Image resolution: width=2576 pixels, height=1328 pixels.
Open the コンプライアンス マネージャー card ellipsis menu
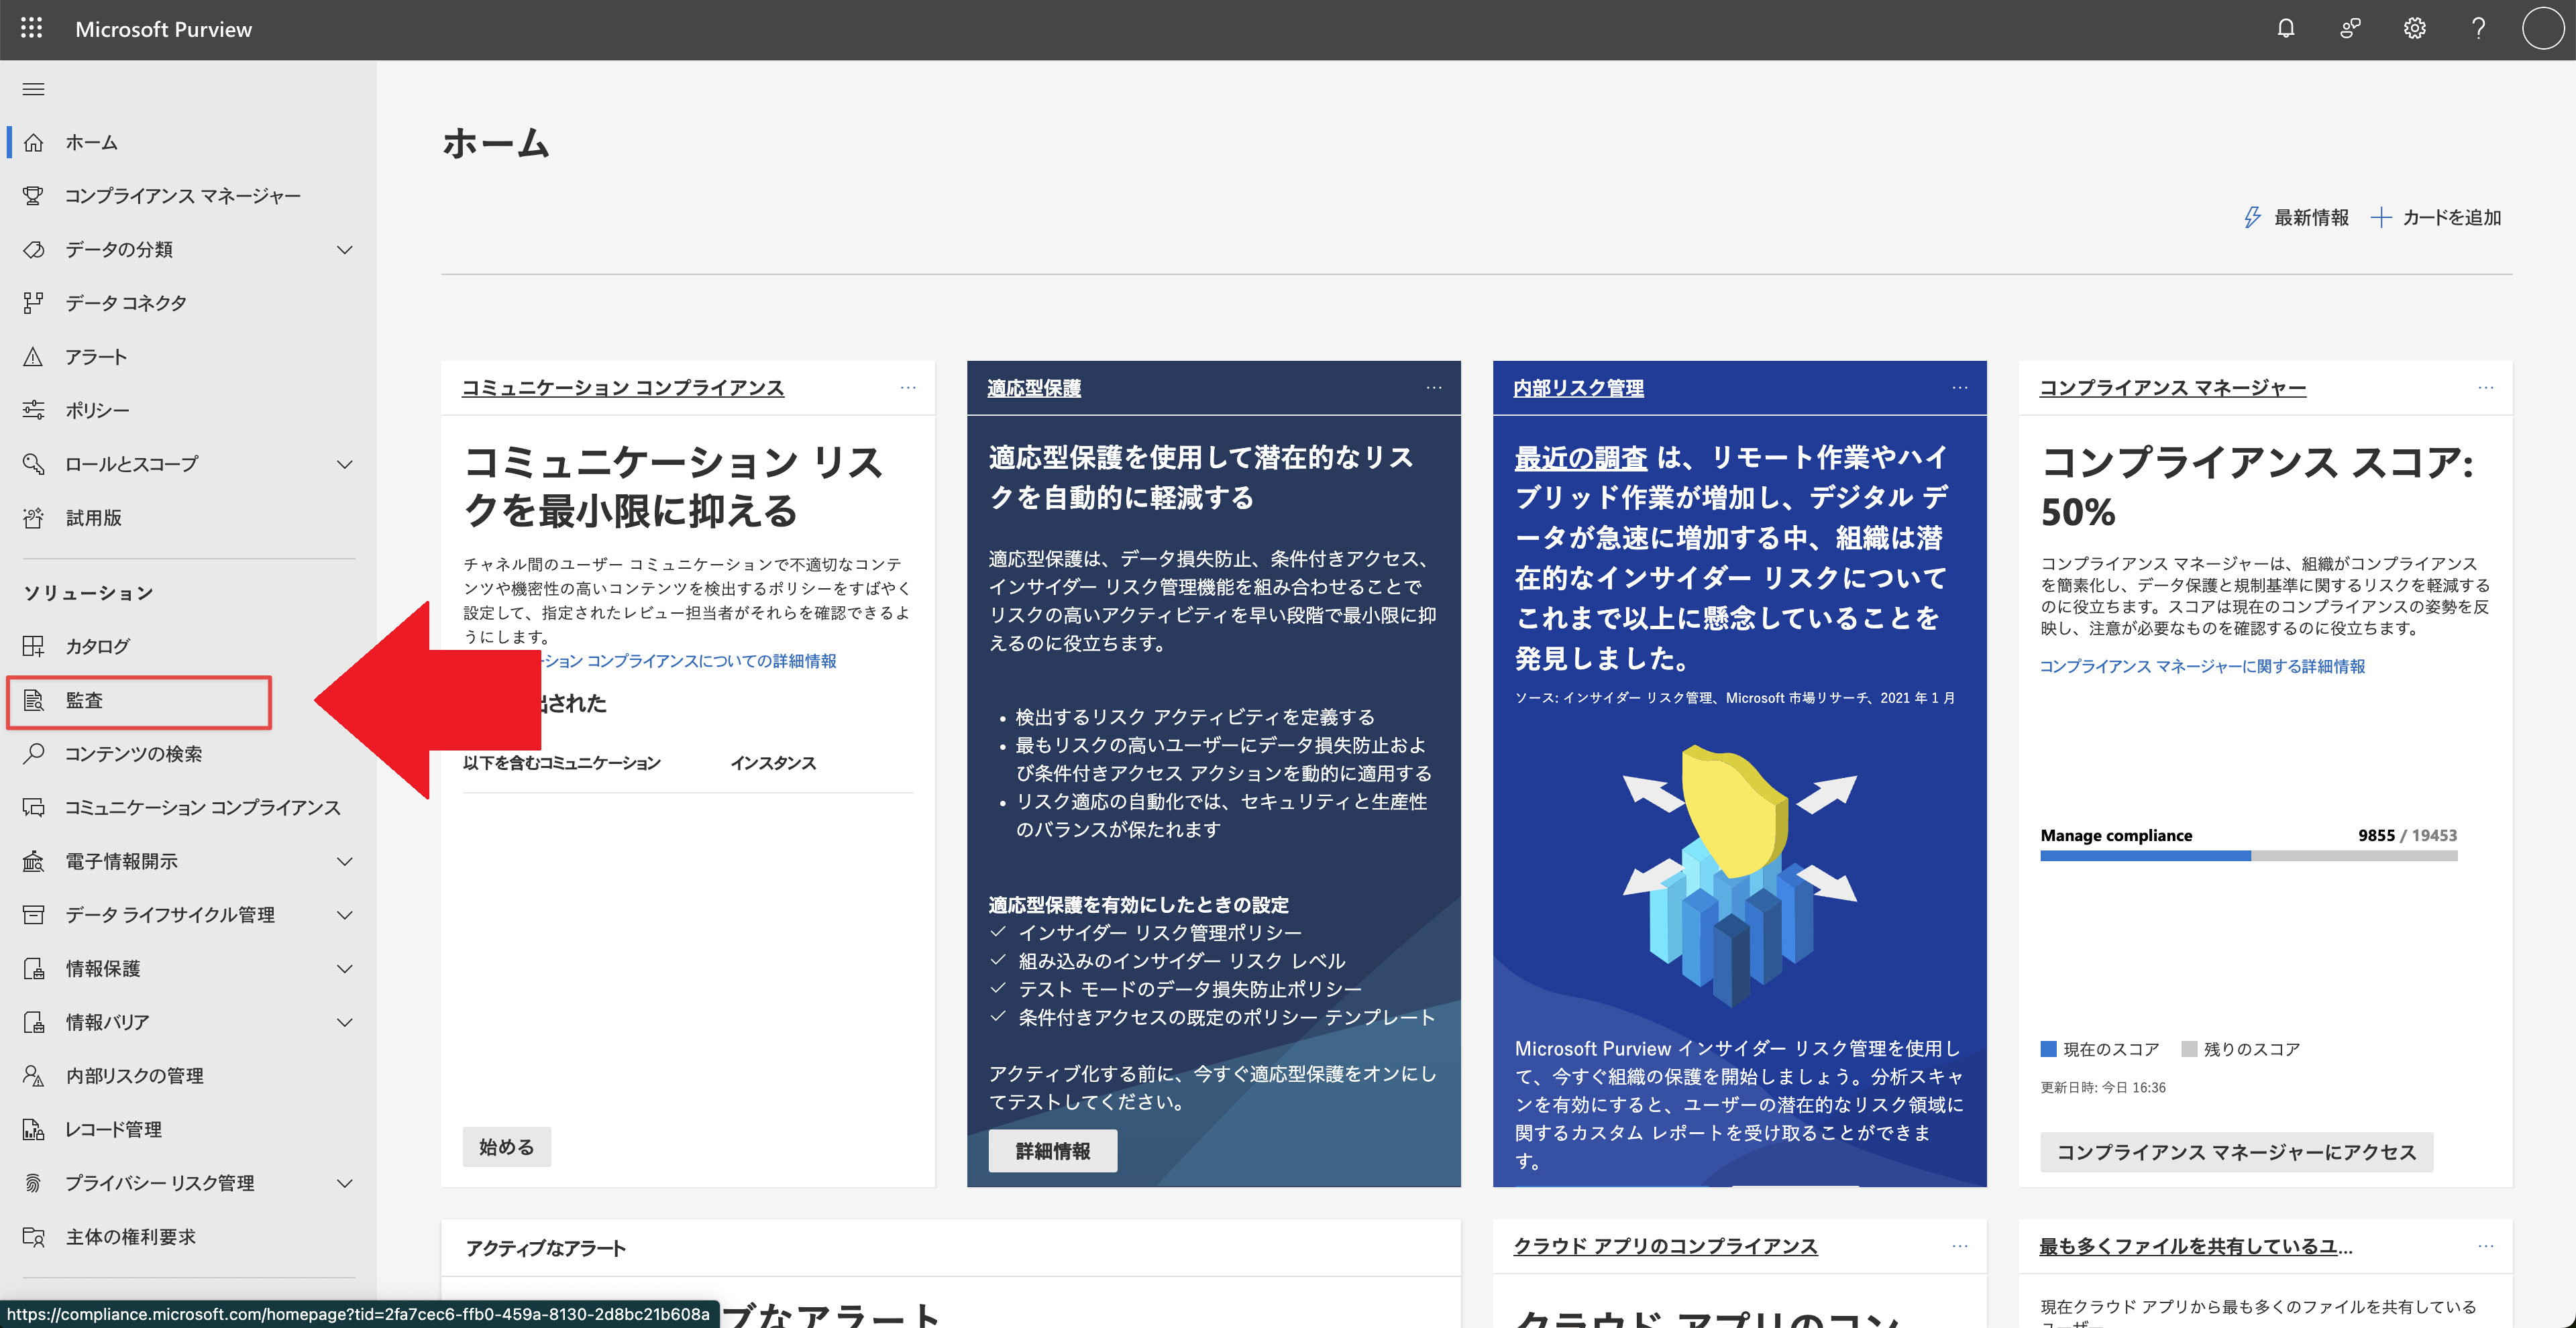(x=2486, y=388)
